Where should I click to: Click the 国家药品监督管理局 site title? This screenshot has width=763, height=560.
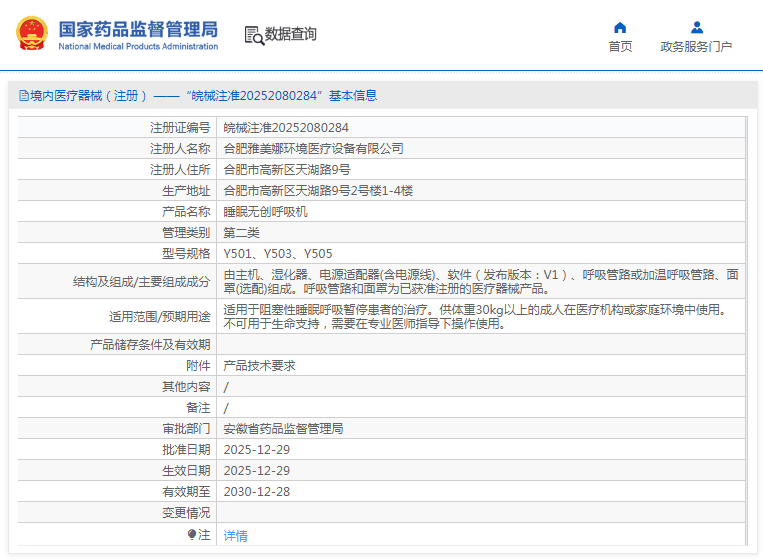138,29
